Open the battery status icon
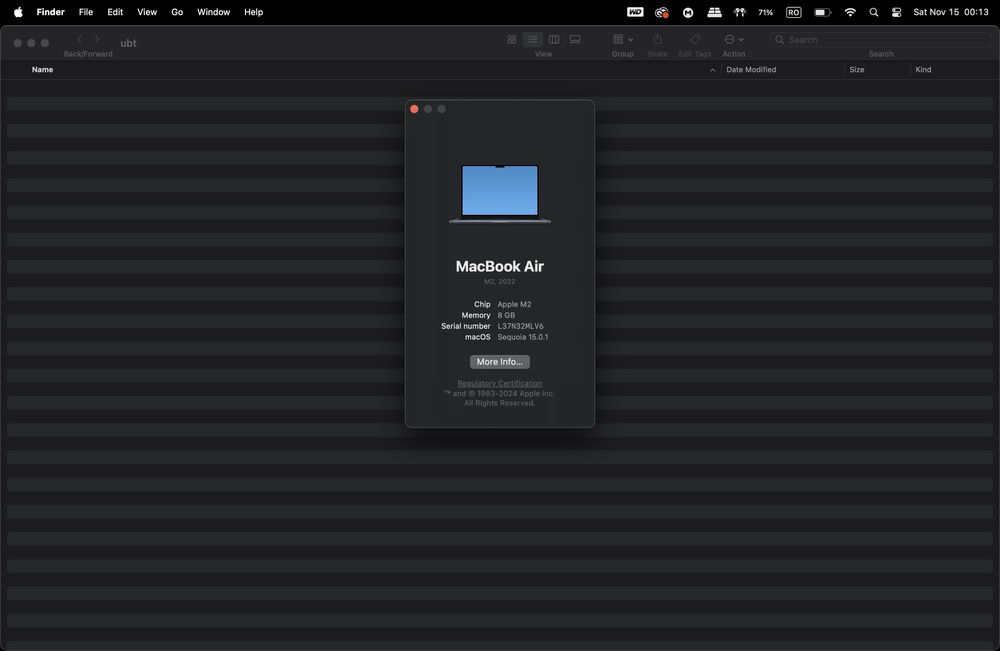Image resolution: width=1000 pixels, height=651 pixels. pyautogui.click(x=823, y=12)
